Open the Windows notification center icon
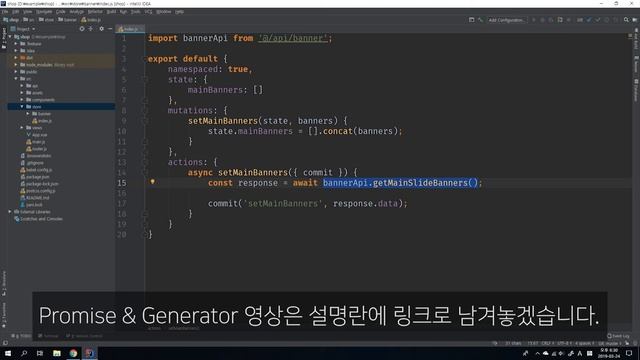Screen dimensions: 640x360 pos(629,353)
